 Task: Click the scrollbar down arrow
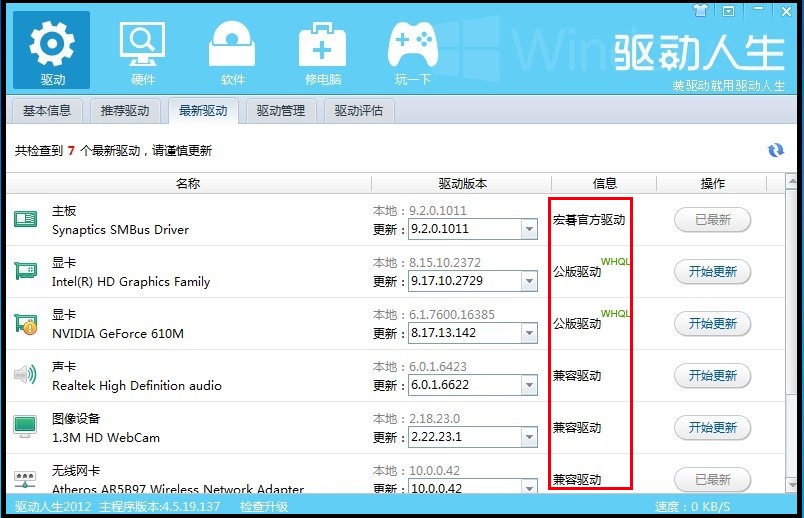[x=792, y=484]
